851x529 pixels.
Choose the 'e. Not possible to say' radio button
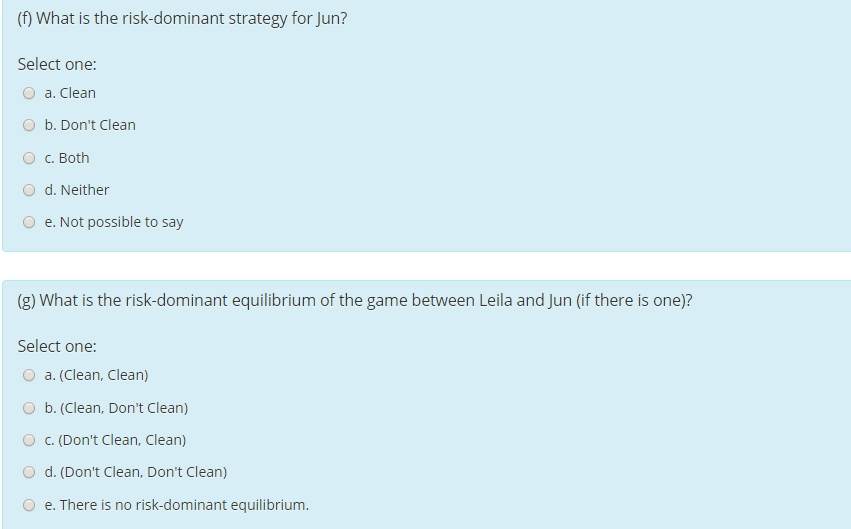pyautogui.click(x=29, y=223)
